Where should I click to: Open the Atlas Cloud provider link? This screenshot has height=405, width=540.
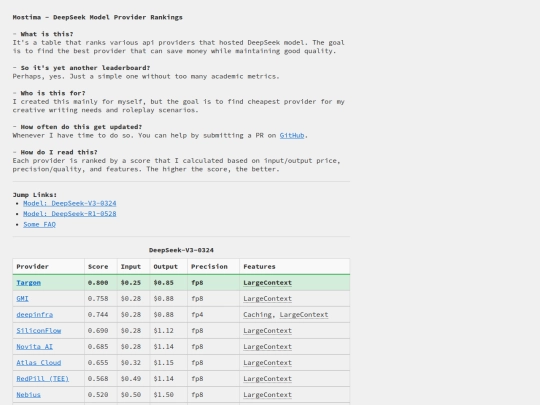pyautogui.click(x=39, y=363)
